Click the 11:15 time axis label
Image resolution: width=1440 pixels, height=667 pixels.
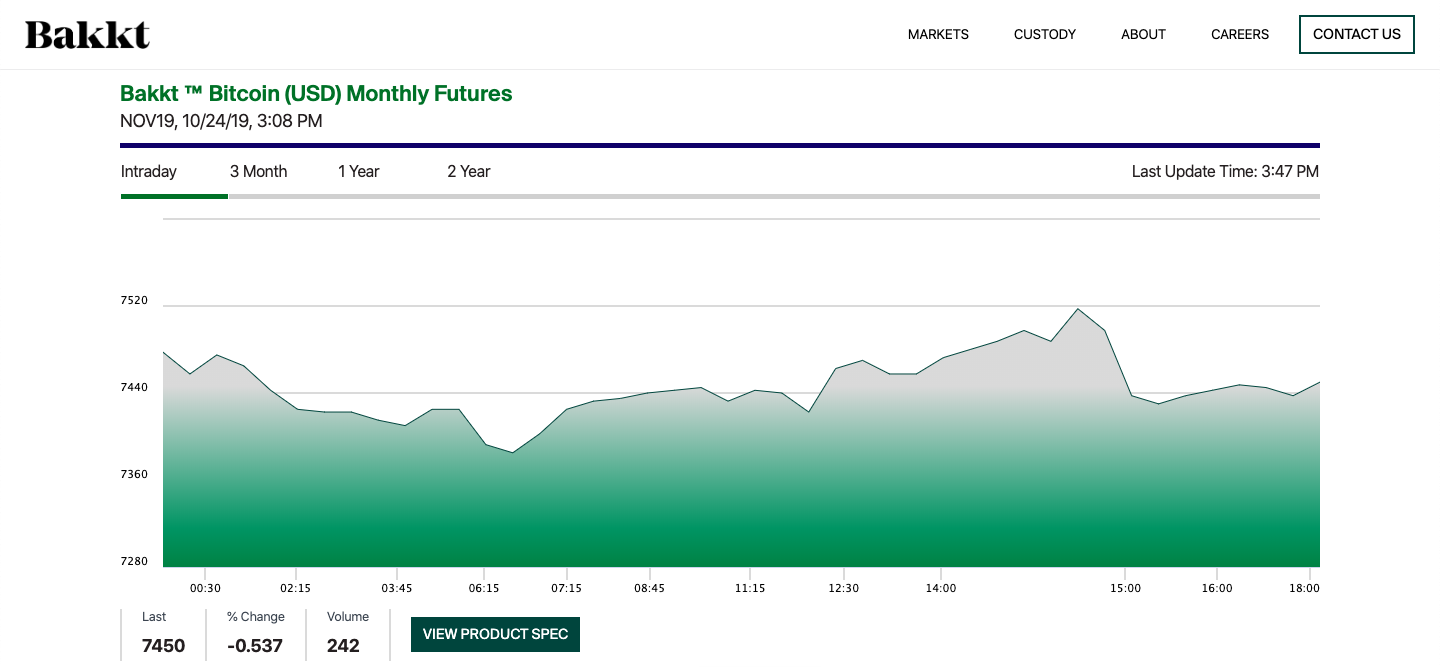tap(750, 588)
